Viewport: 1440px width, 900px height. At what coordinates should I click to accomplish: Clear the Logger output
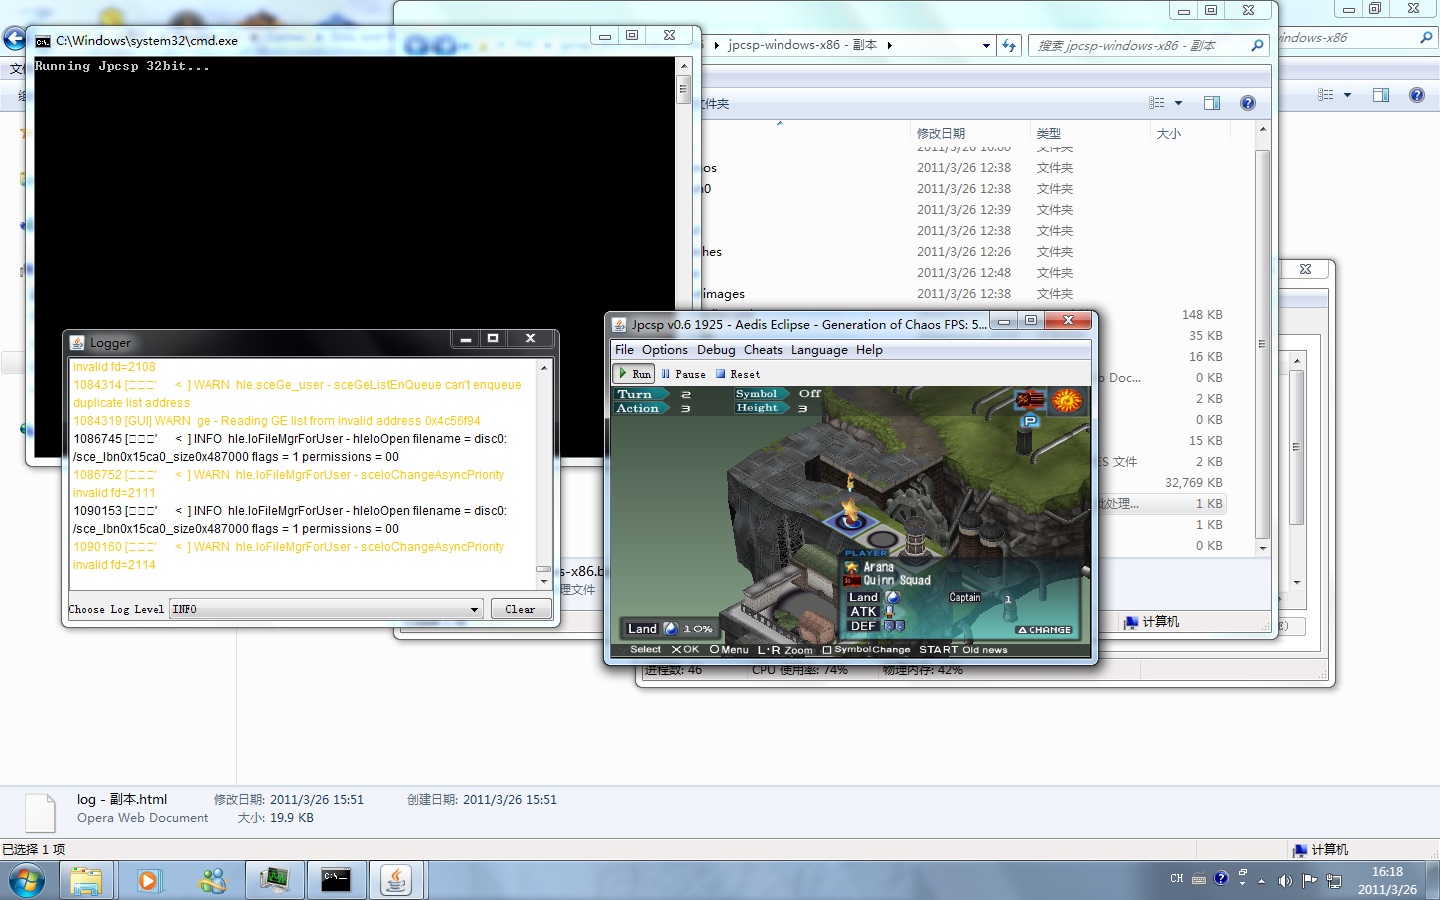520,609
